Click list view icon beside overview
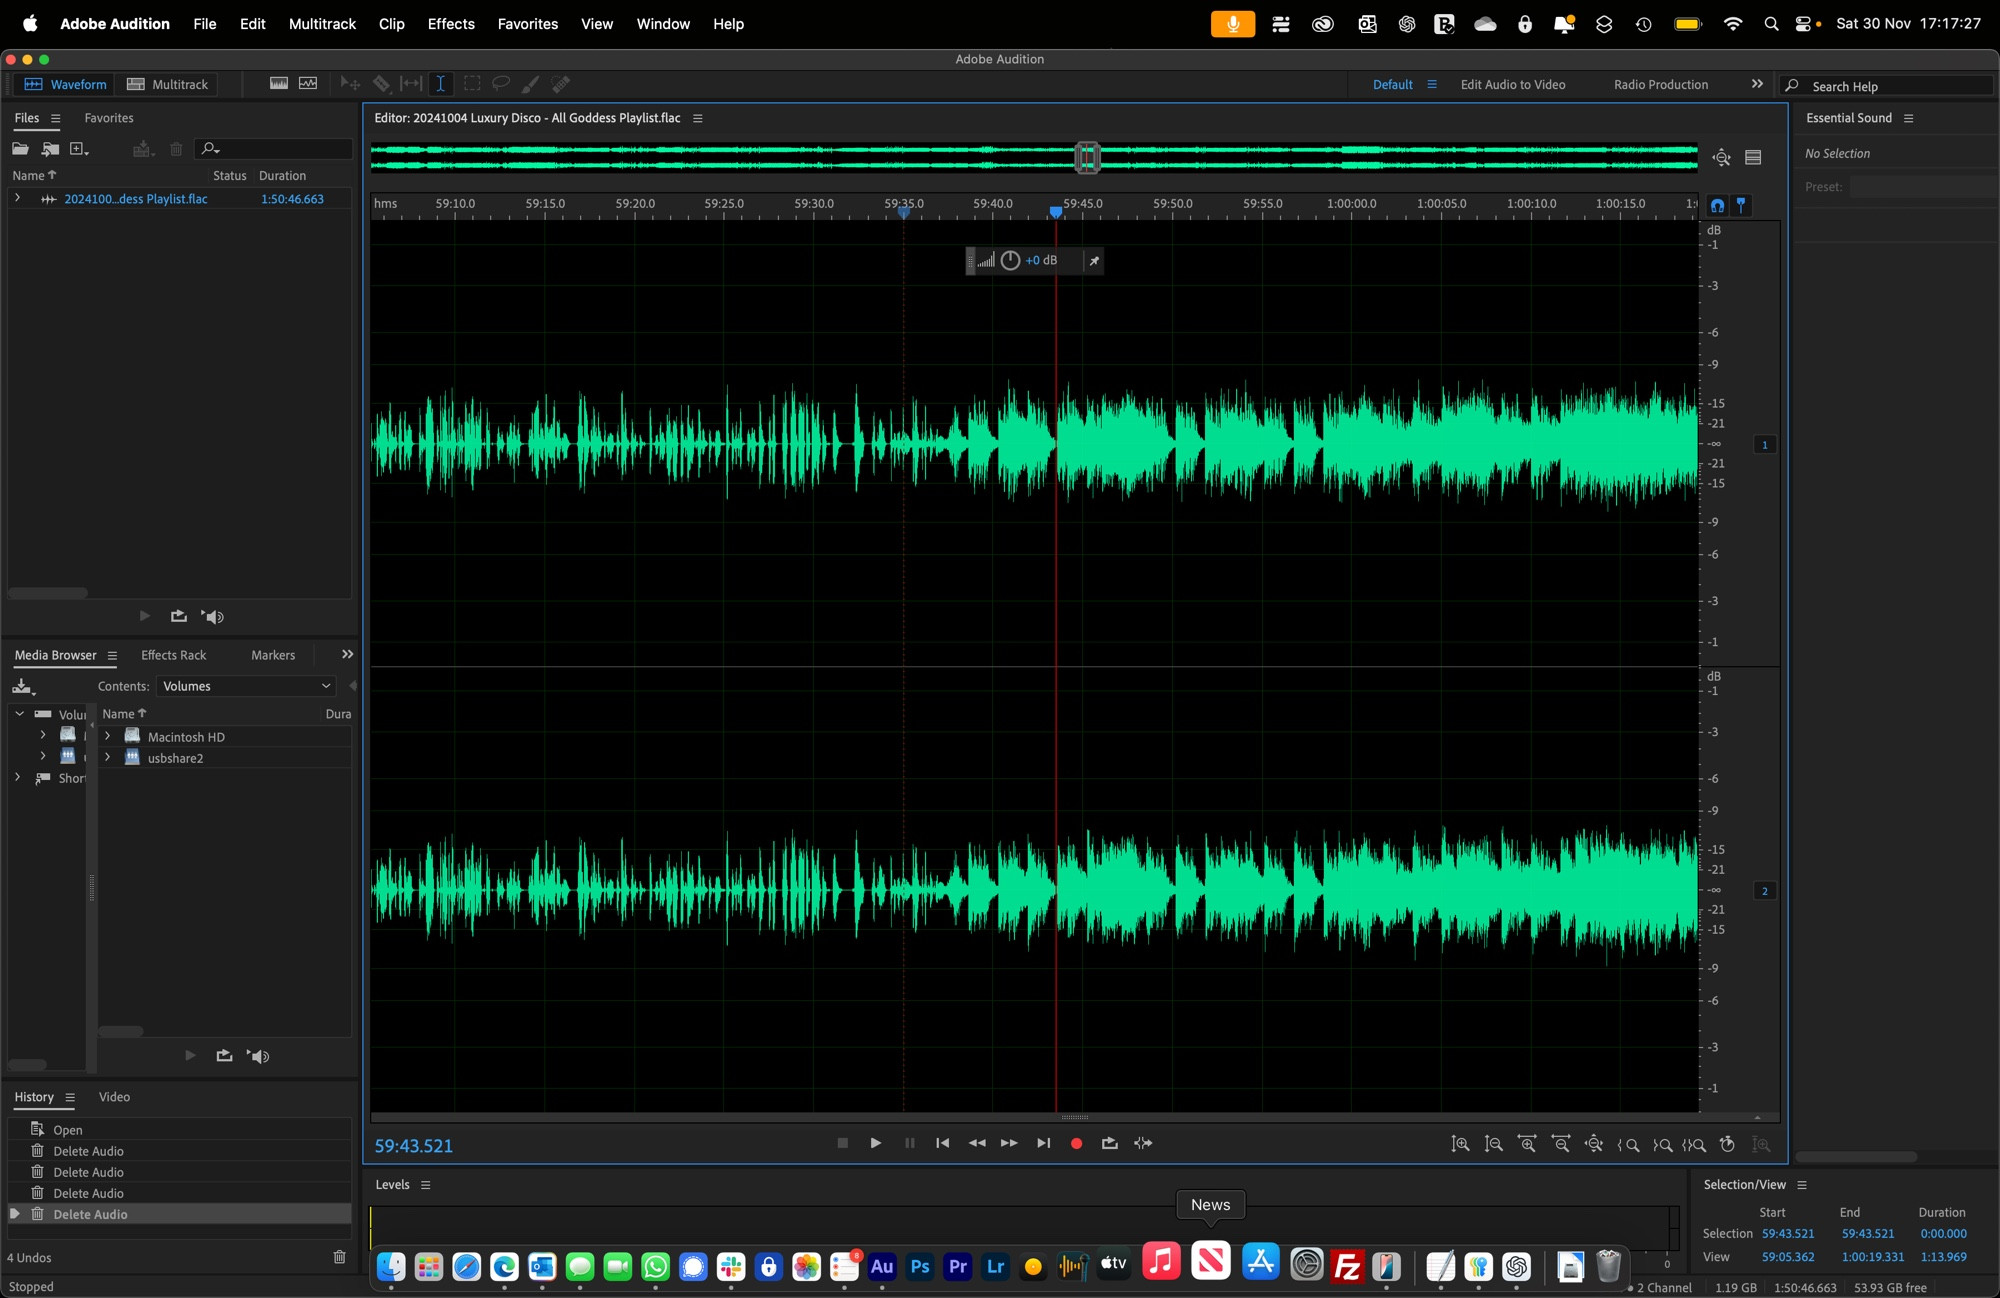This screenshot has height=1298, width=2000. 1753,158
